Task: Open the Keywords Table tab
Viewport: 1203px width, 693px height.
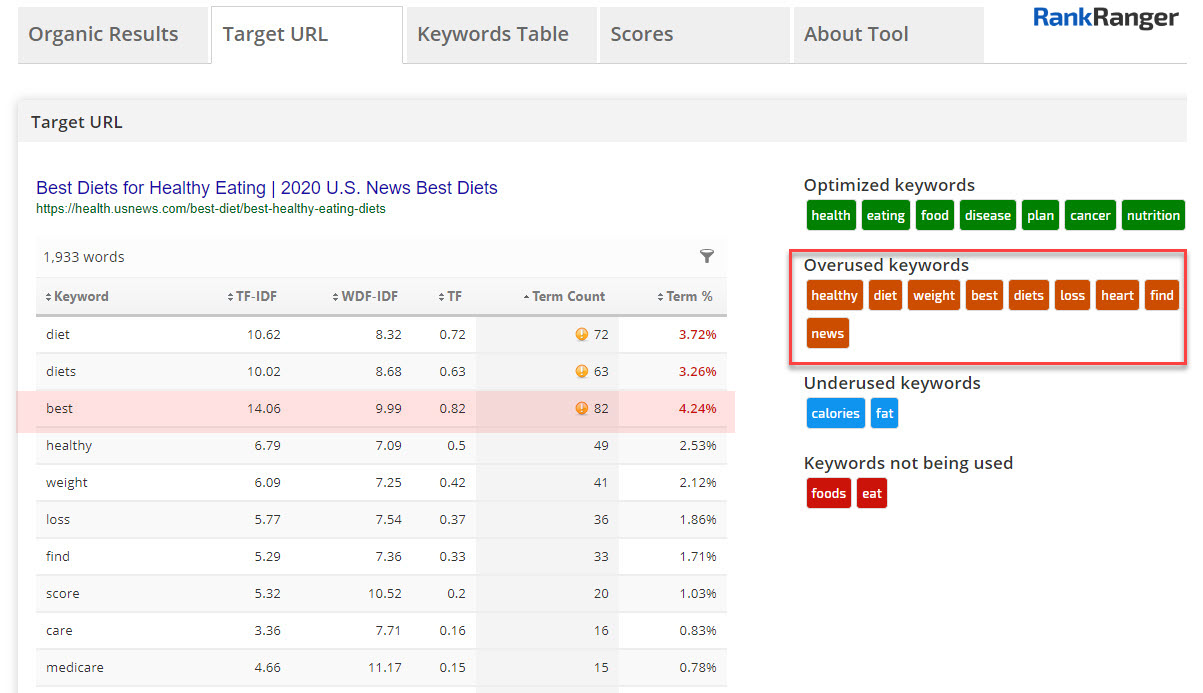Action: (x=493, y=35)
